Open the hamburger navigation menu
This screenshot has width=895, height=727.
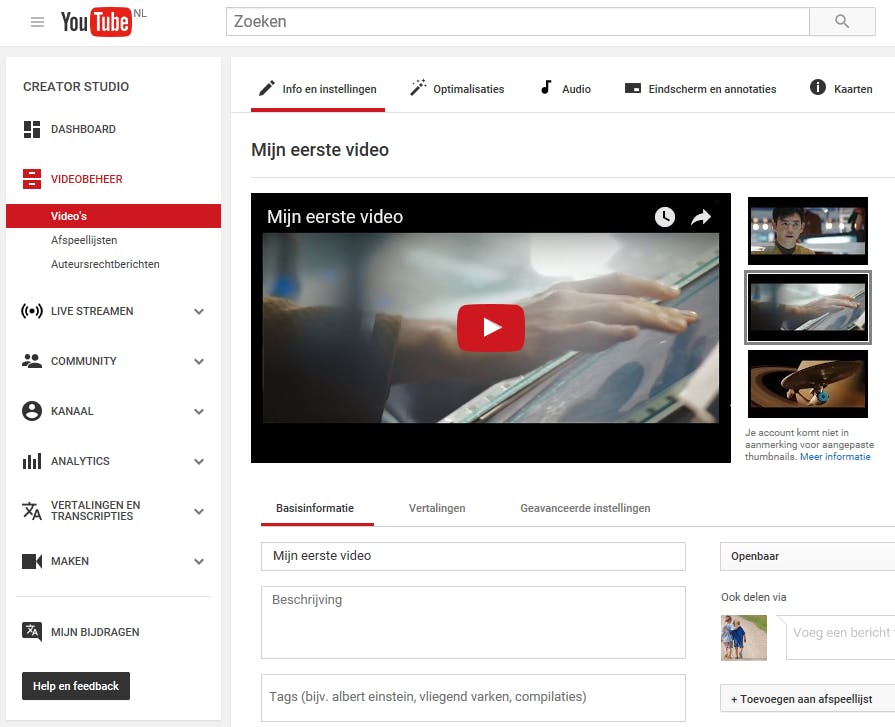coord(37,22)
